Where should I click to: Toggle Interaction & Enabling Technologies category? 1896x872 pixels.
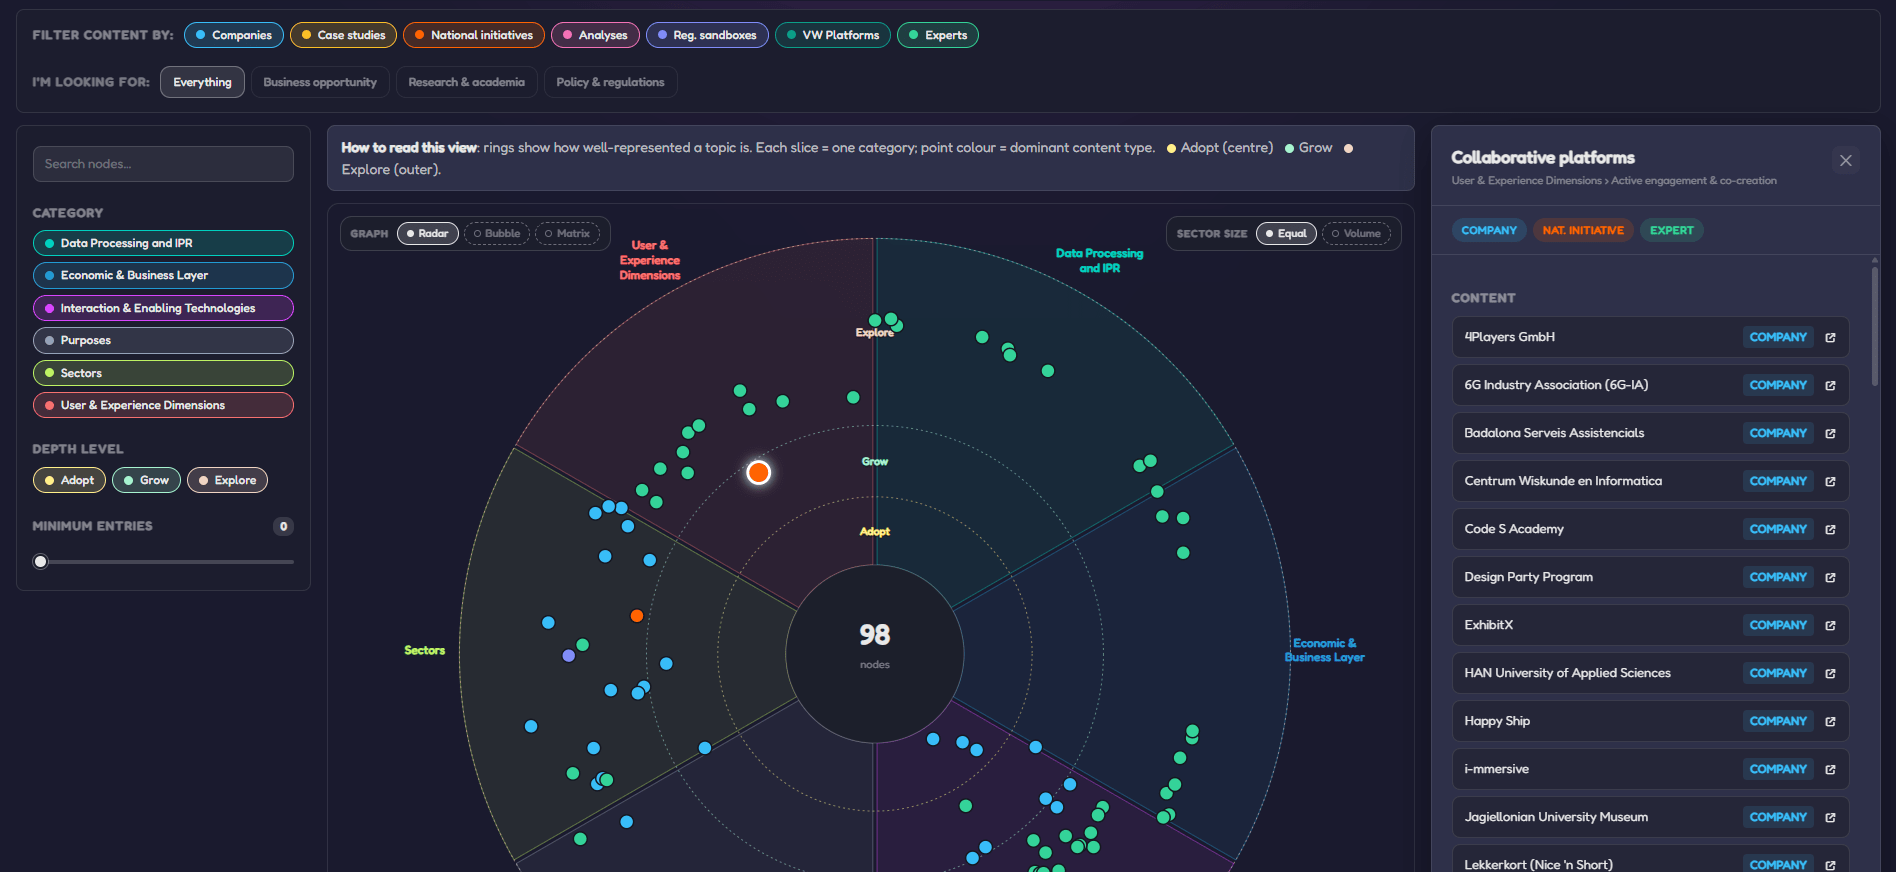[163, 308]
